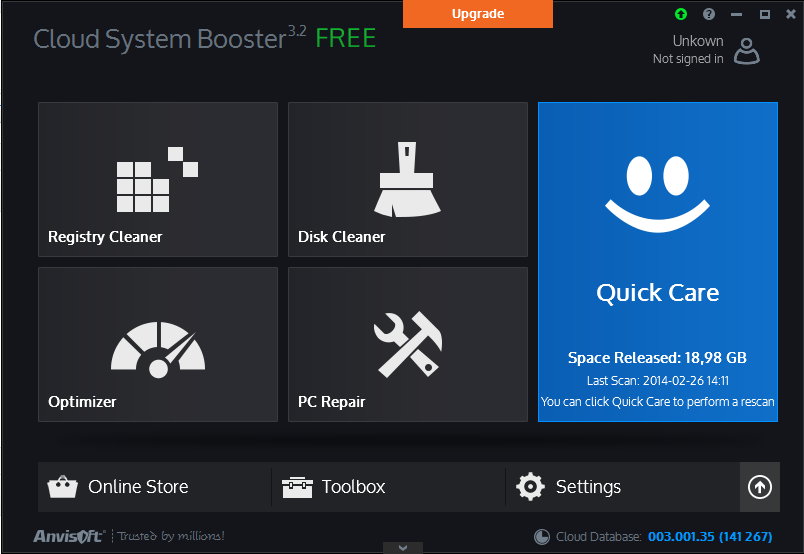Click the Quick Care label

657,293
